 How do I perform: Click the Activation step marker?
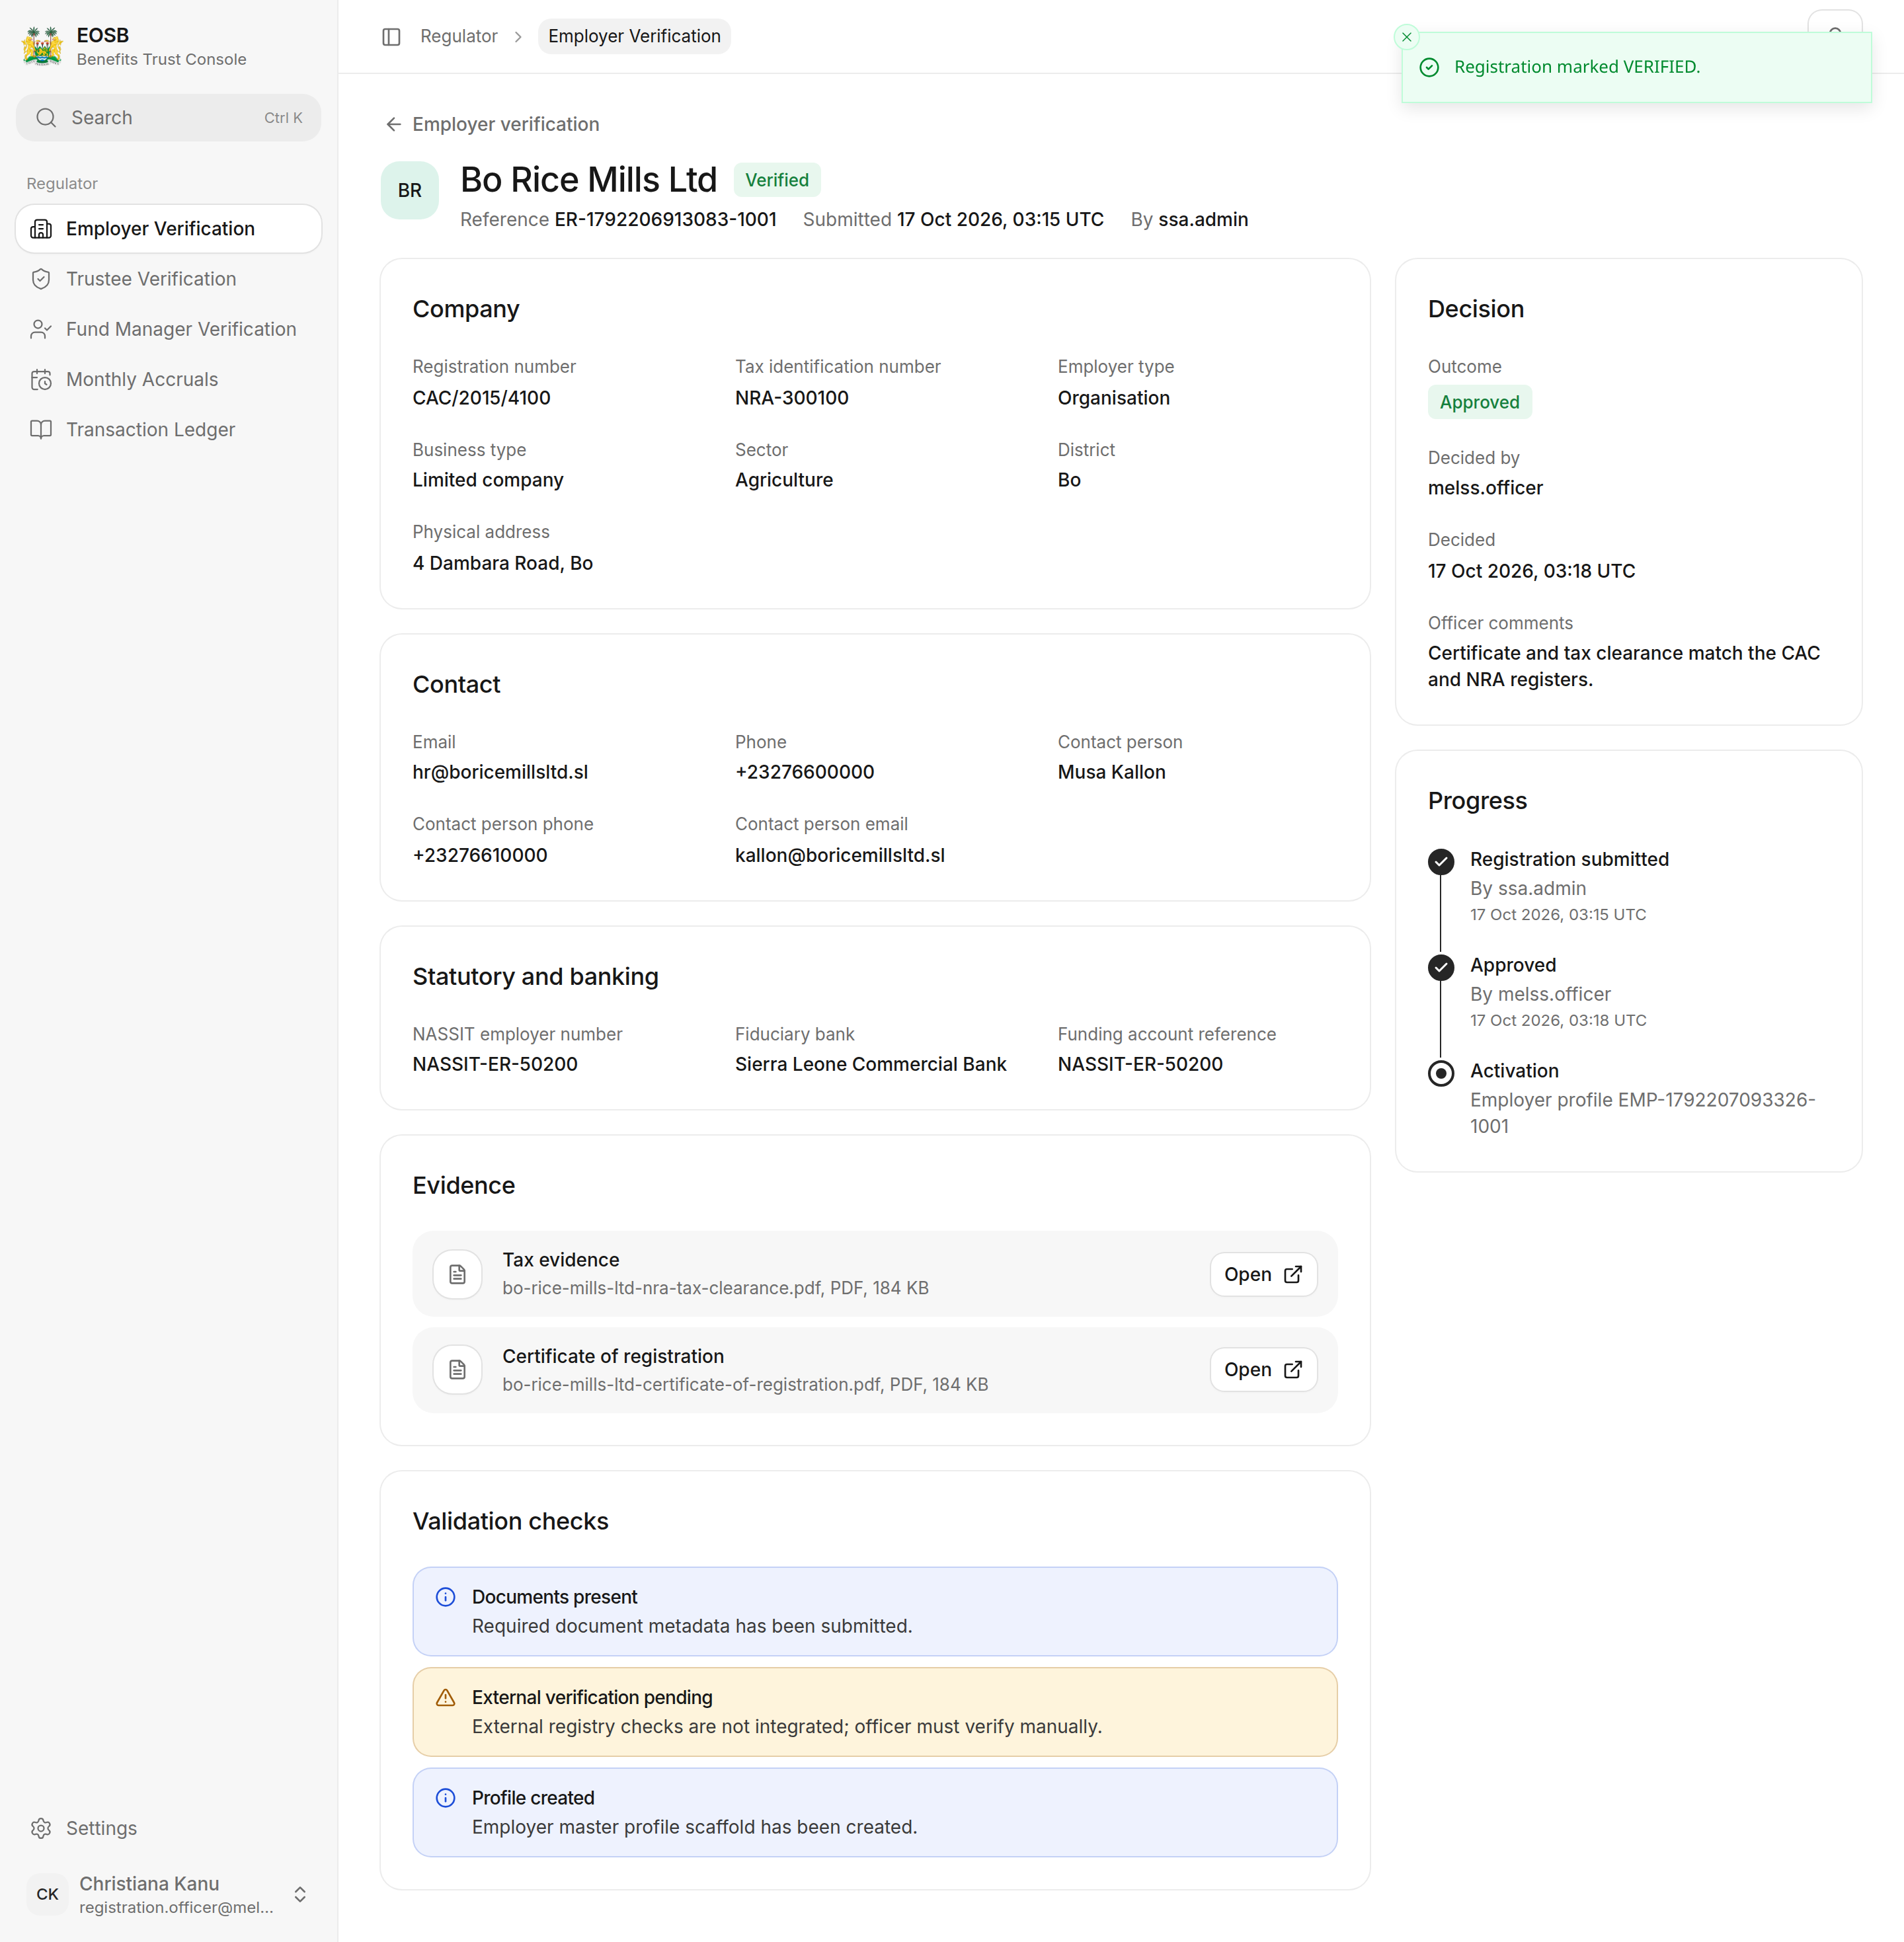pyautogui.click(x=1440, y=1073)
